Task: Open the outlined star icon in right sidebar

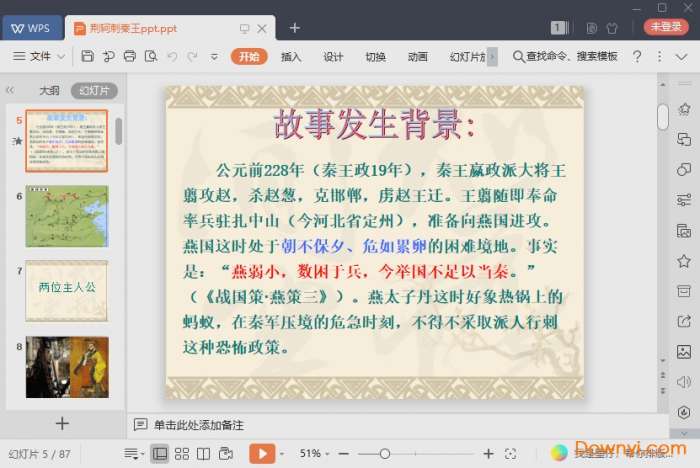Action: pyautogui.click(x=684, y=261)
